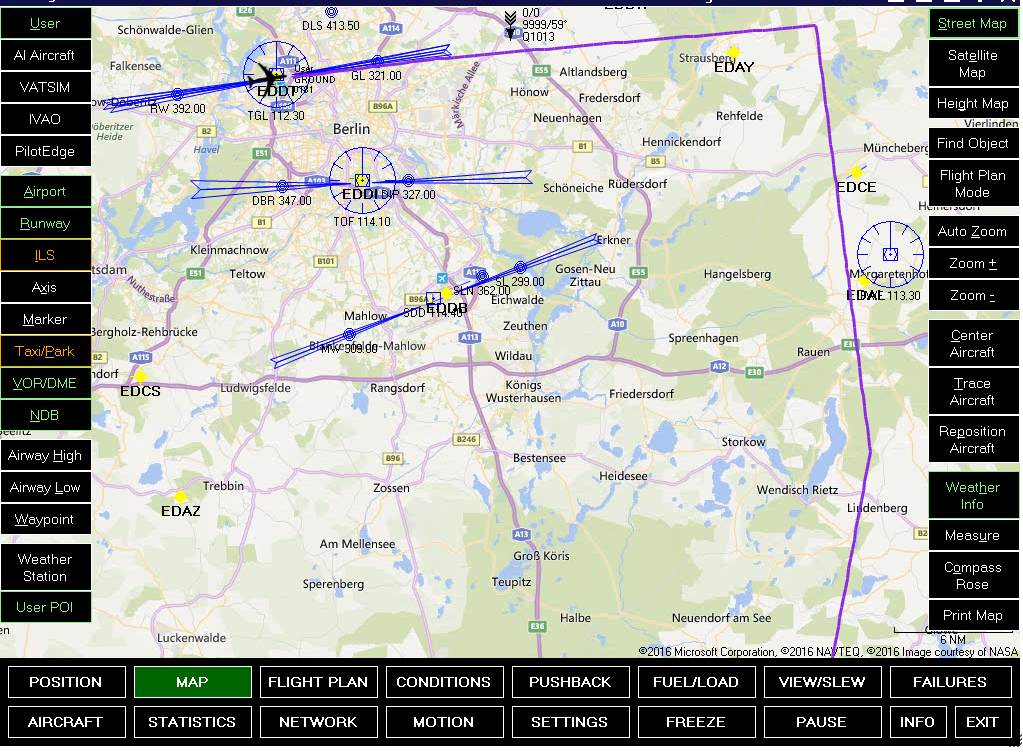Toggle AI Aircraft display
Screen dimensions: 1023x755
[x=45, y=56]
